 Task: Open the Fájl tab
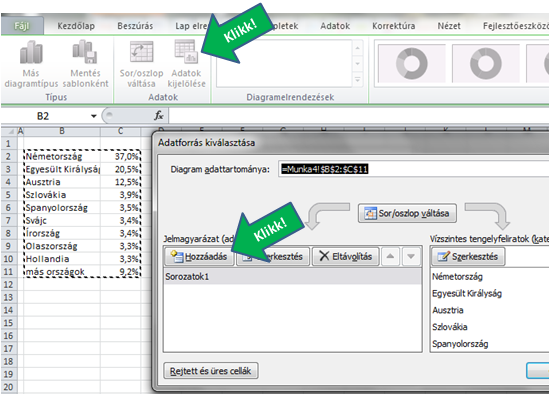22,26
